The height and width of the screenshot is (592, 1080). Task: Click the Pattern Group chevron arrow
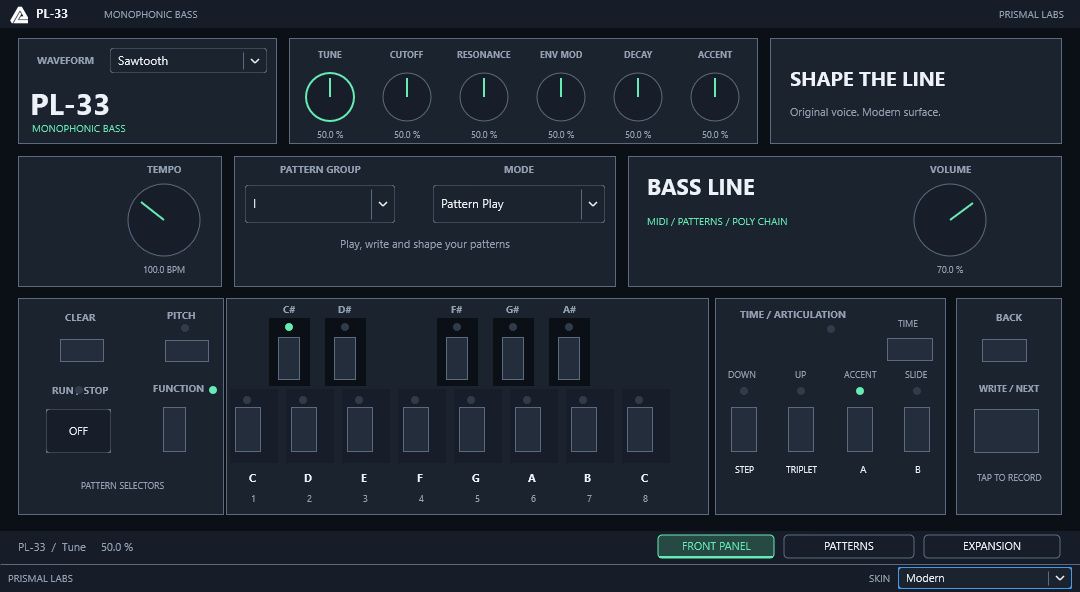coord(383,204)
